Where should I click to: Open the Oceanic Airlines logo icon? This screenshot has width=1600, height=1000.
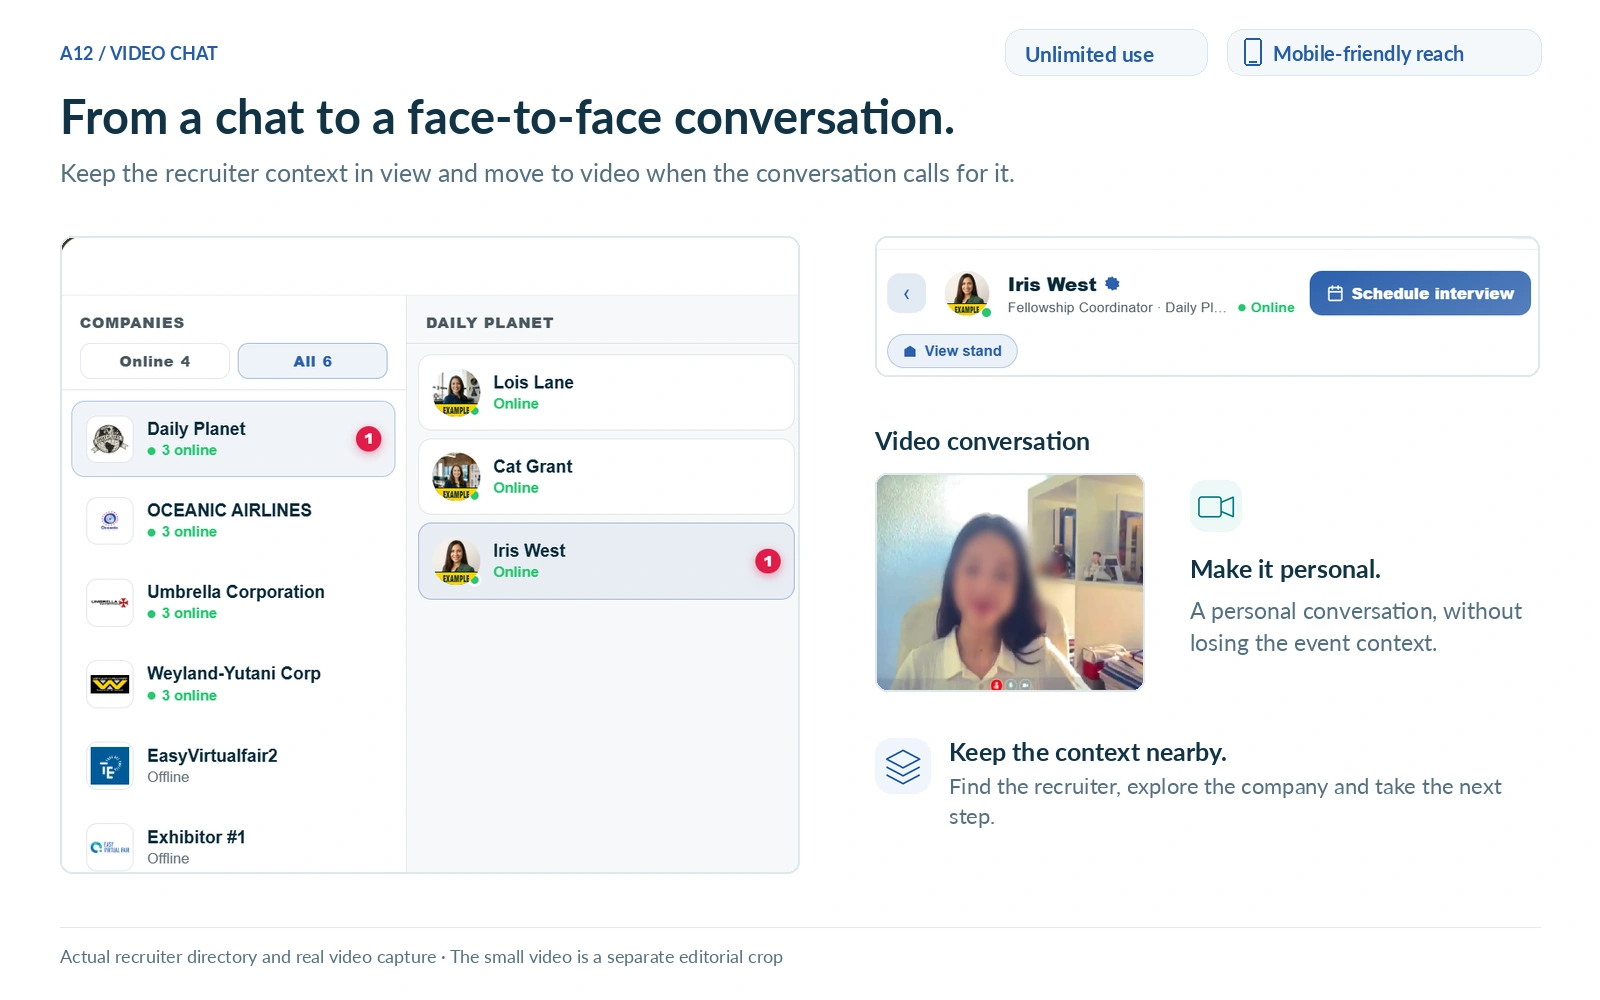tap(109, 520)
